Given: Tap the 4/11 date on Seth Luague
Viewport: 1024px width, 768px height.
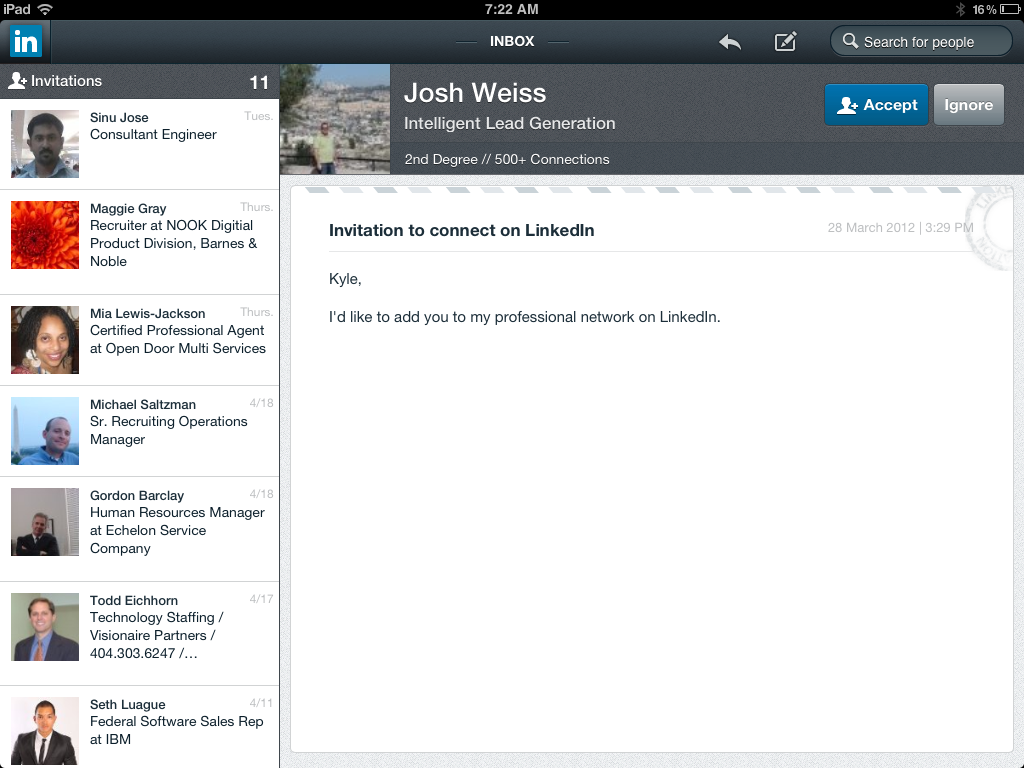Looking at the screenshot, I should 261,703.
